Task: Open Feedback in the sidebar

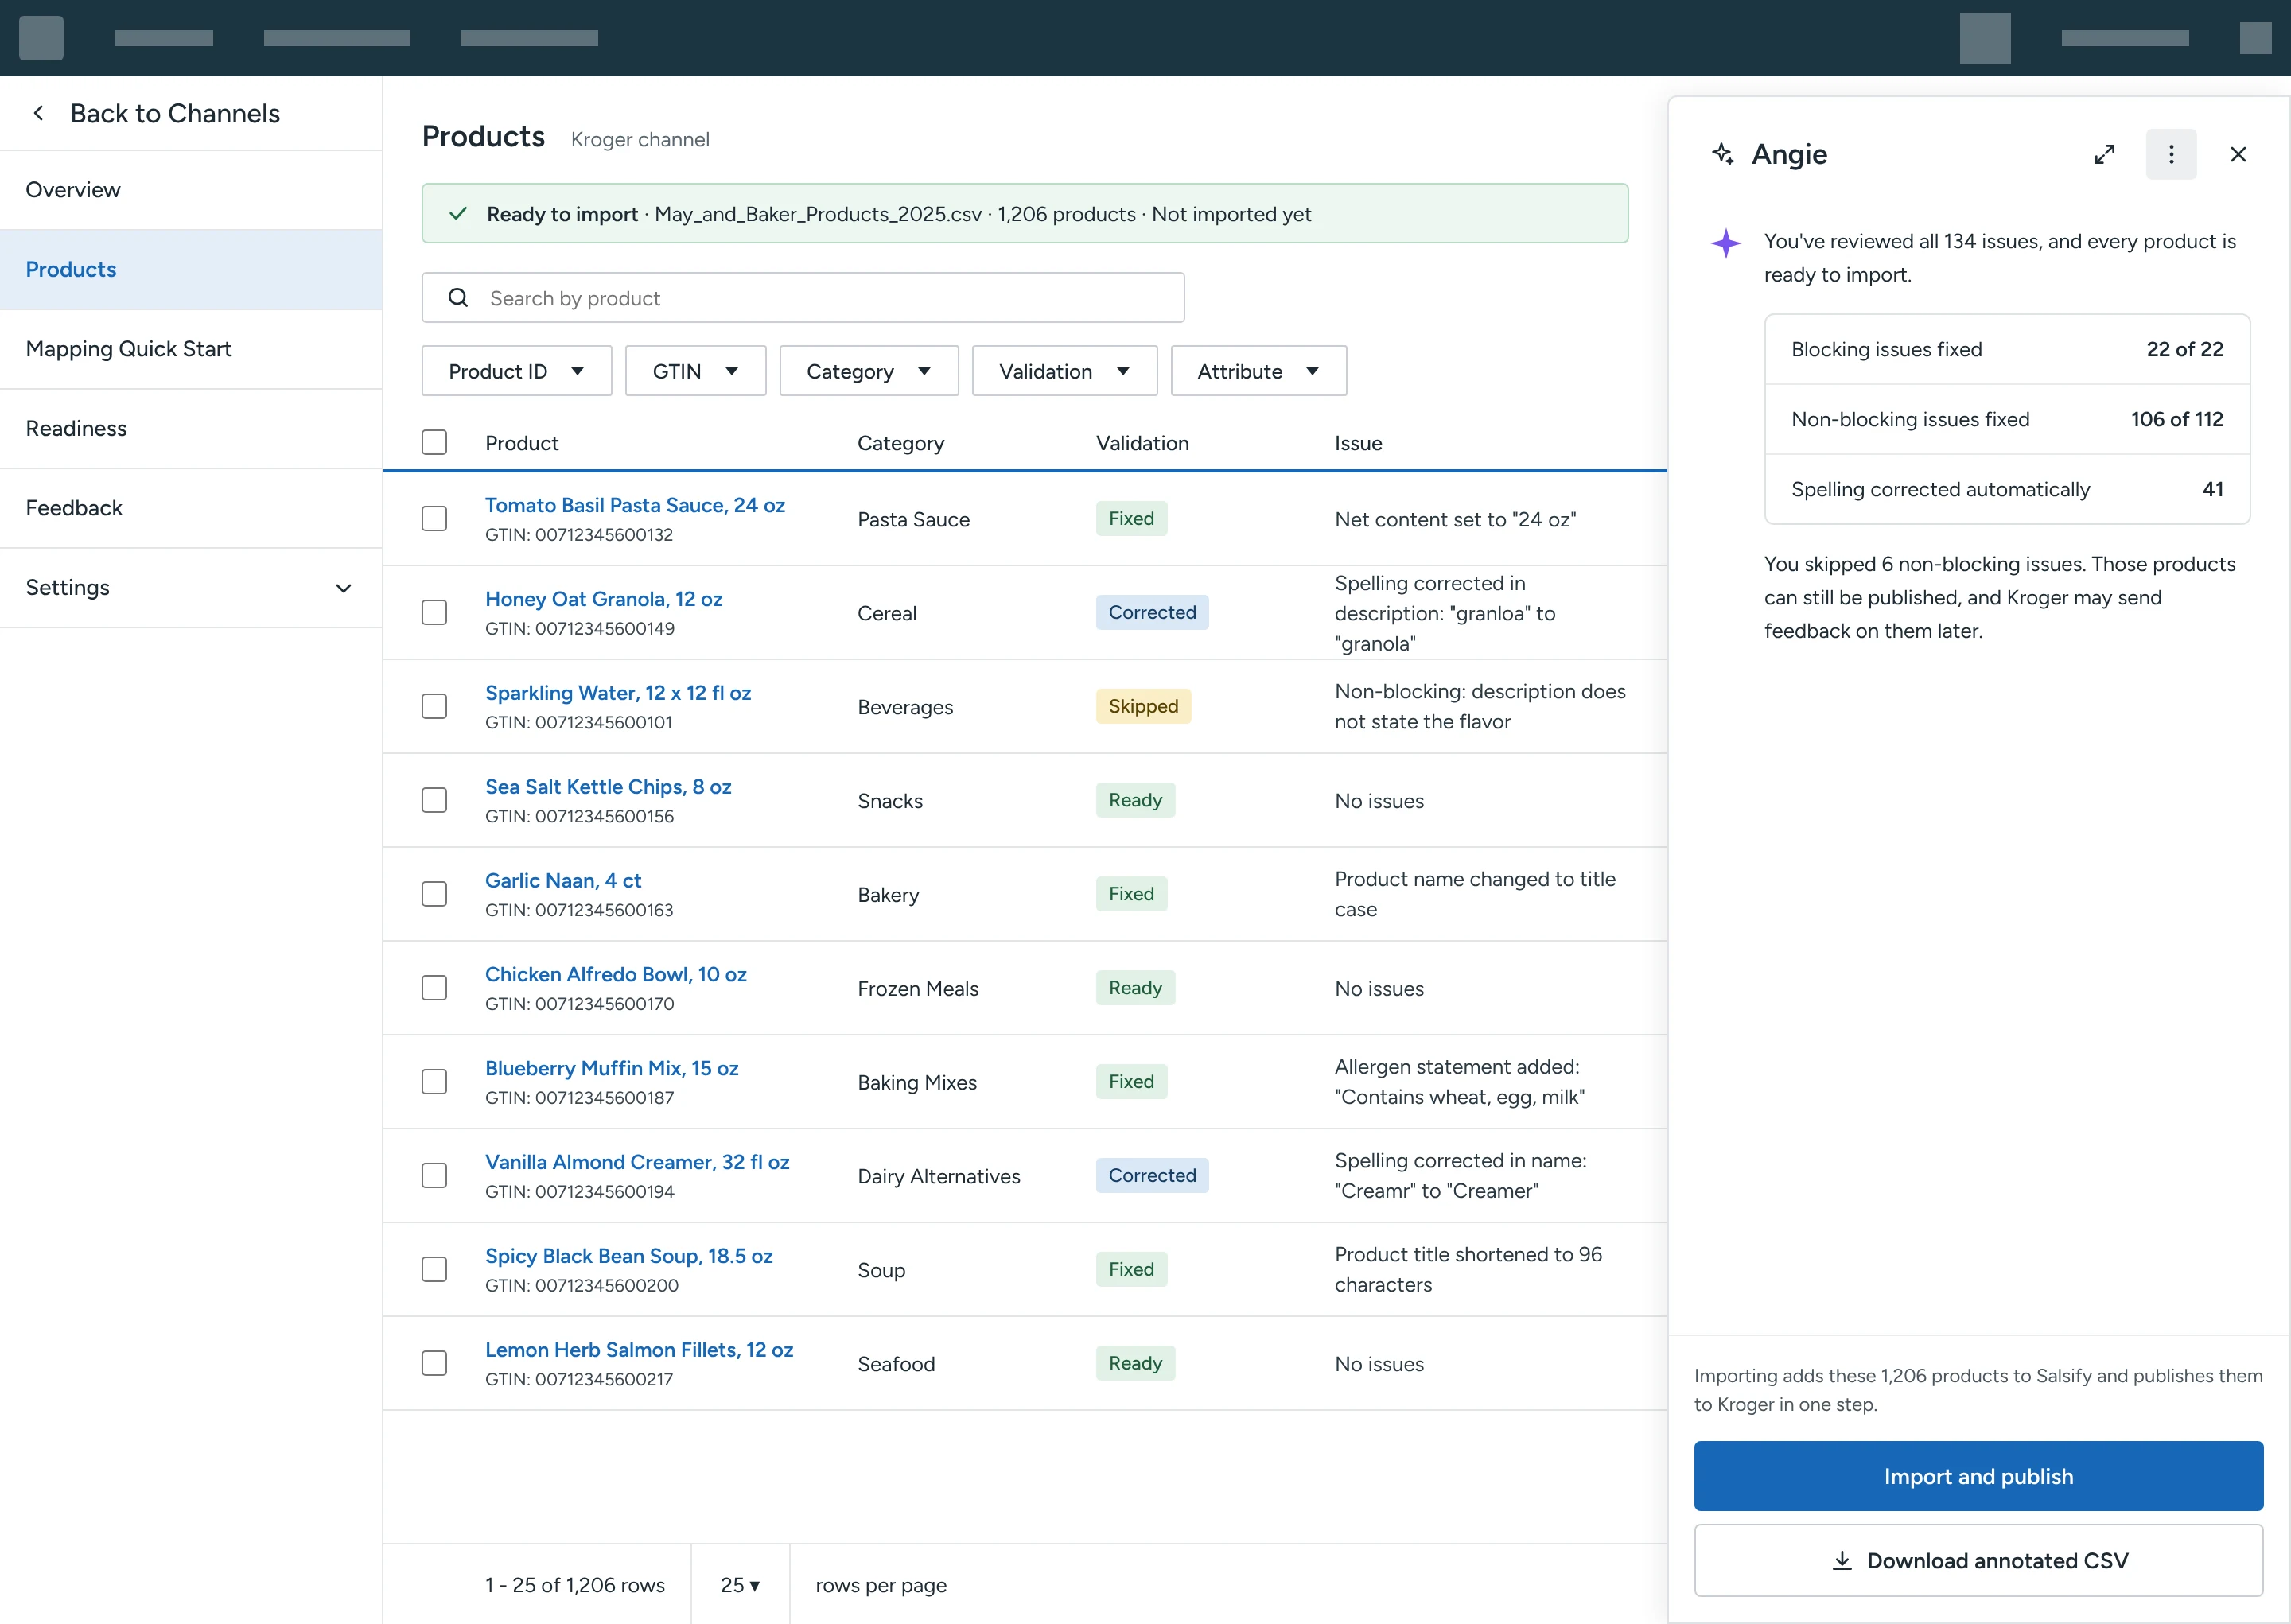Action: pyautogui.click(x=190, y=508)
